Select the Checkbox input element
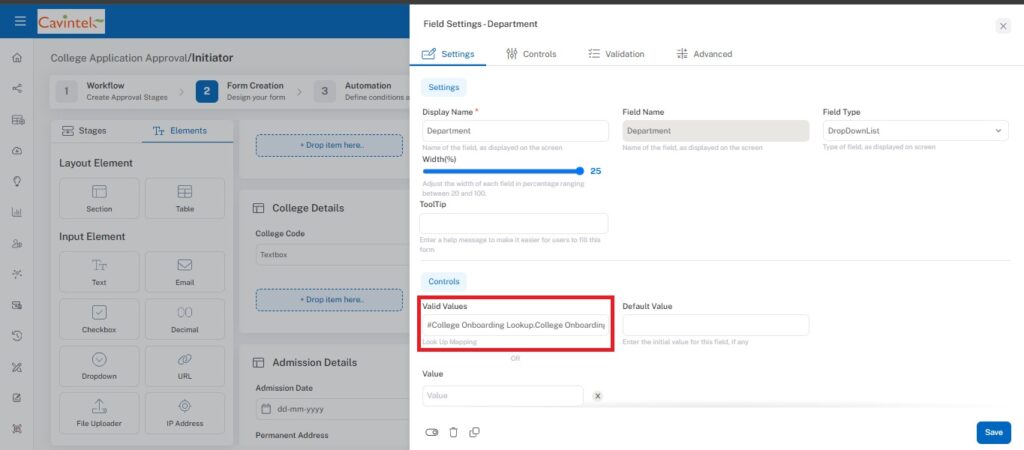Viewport: 1024px width, 450px height. (x=99, y=319)
